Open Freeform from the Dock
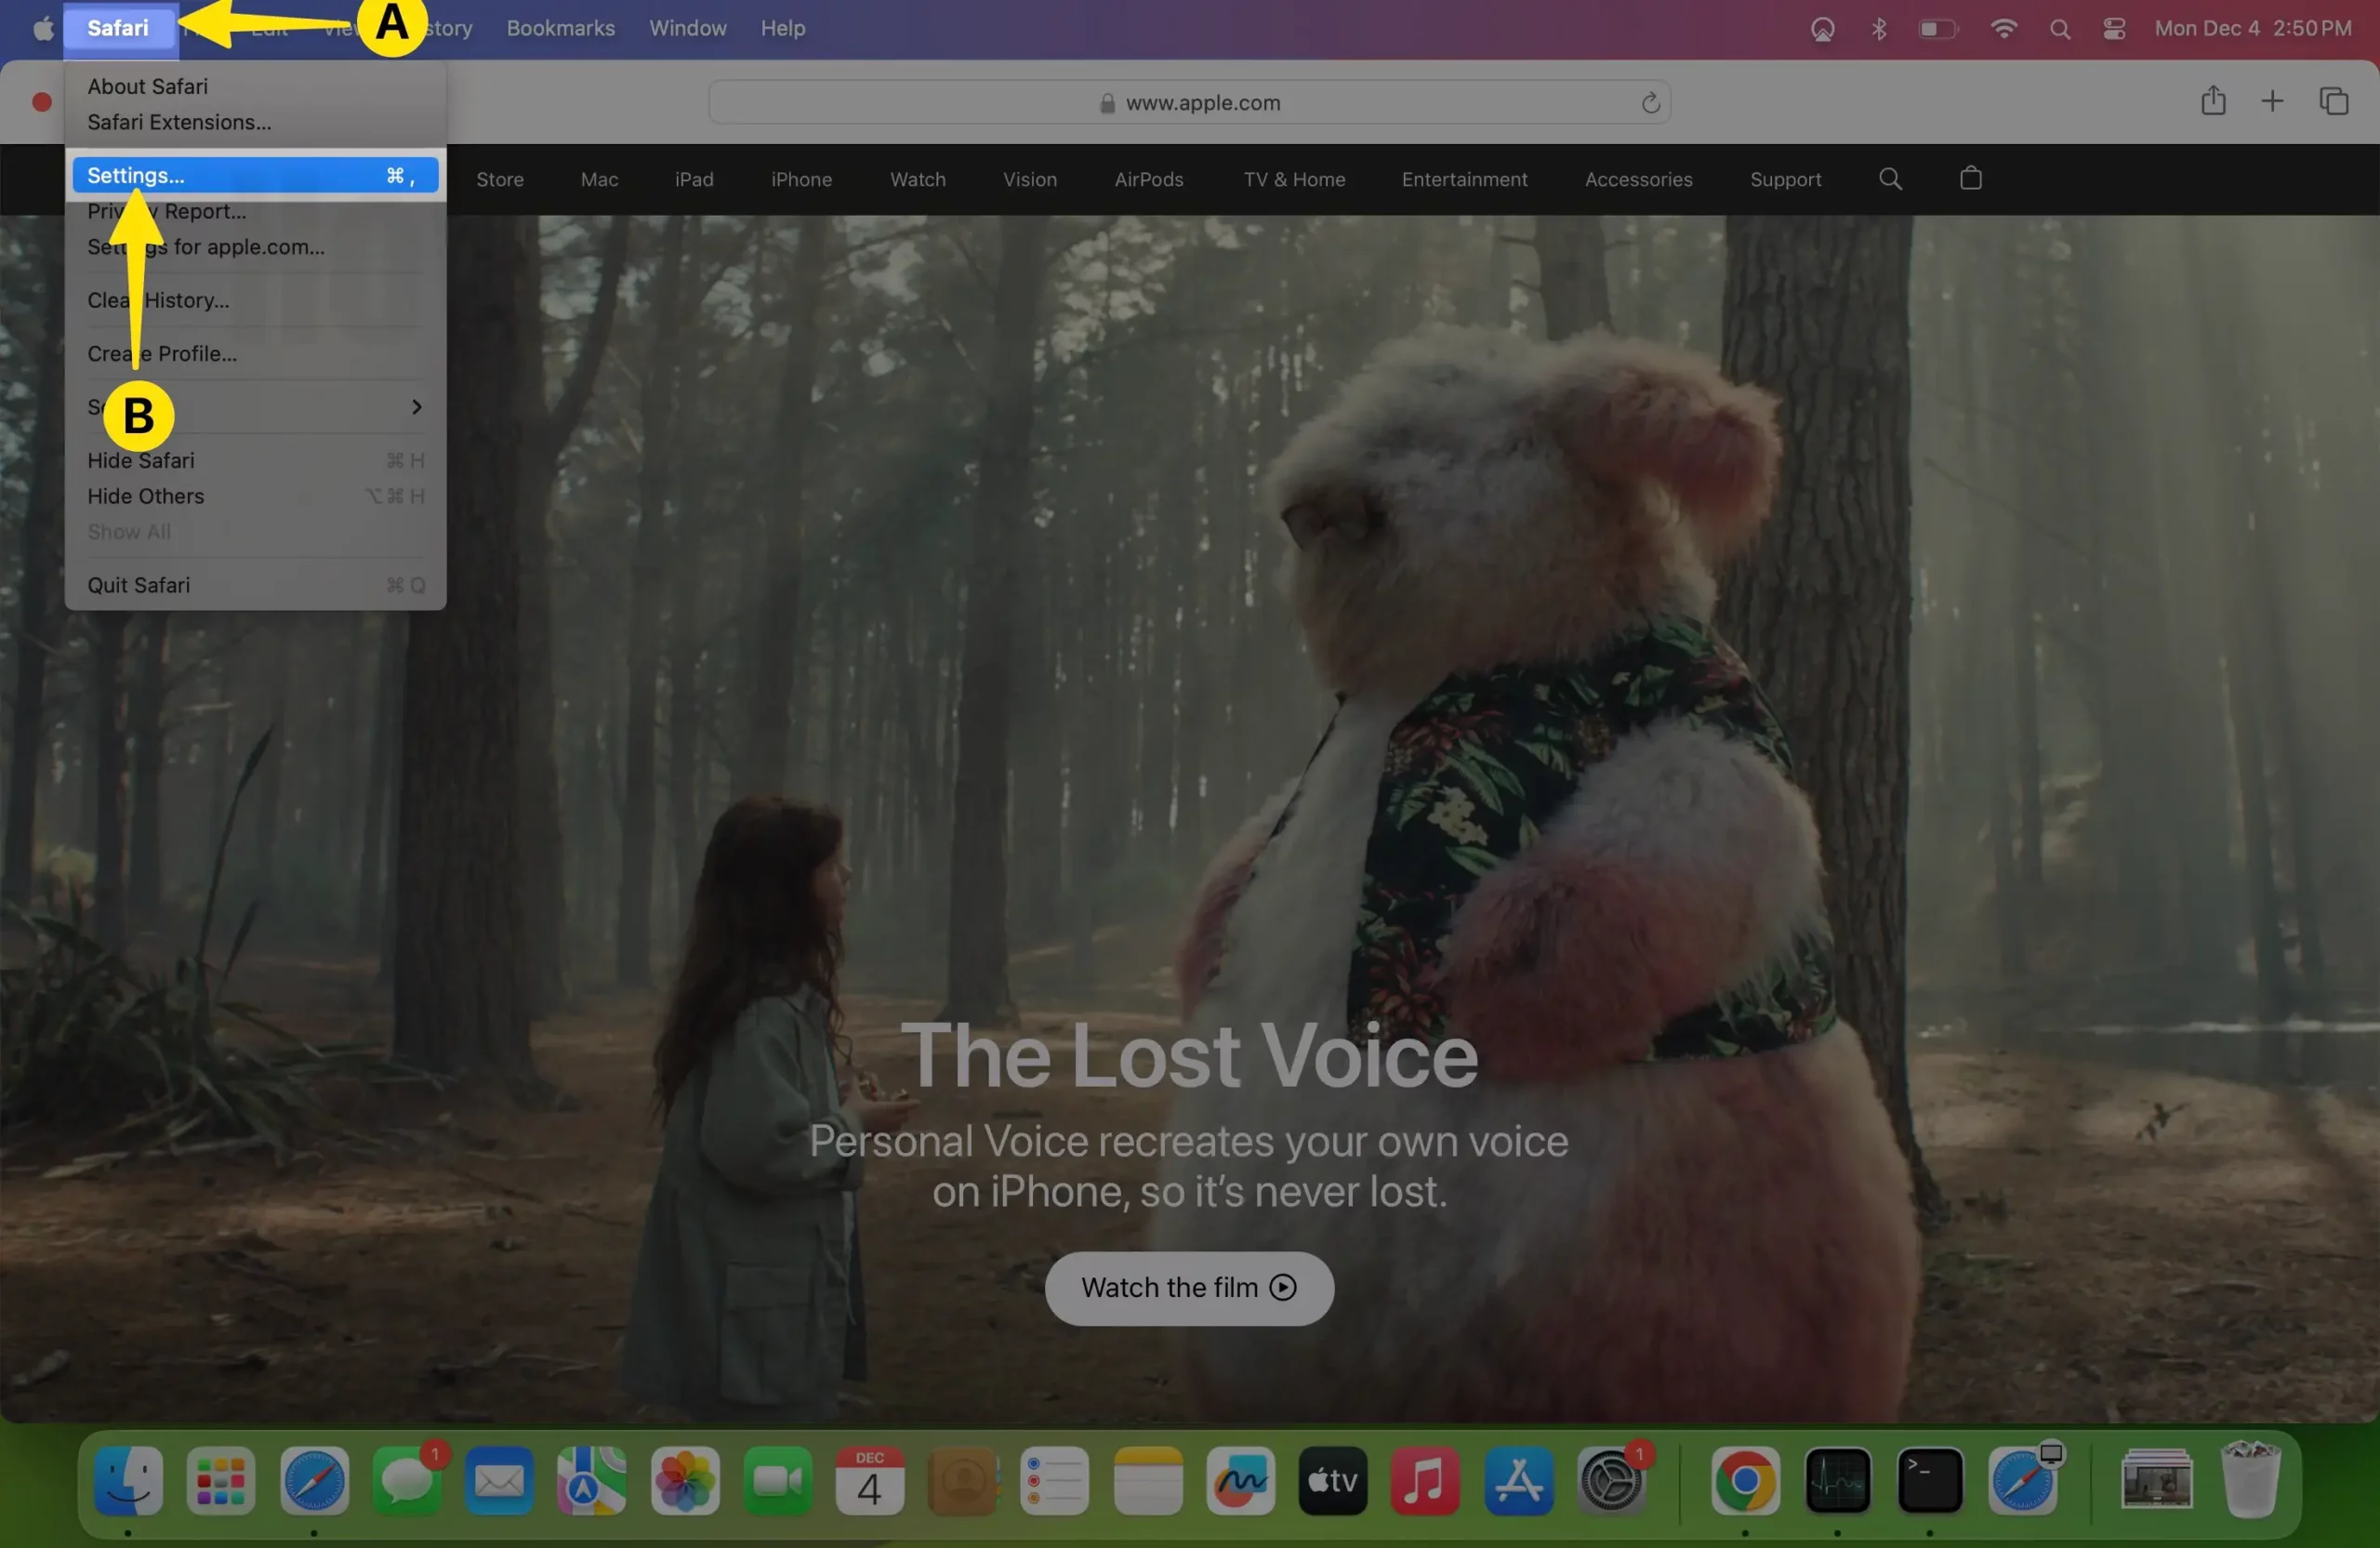2380x1548 pixels. pos(1241,1481)
